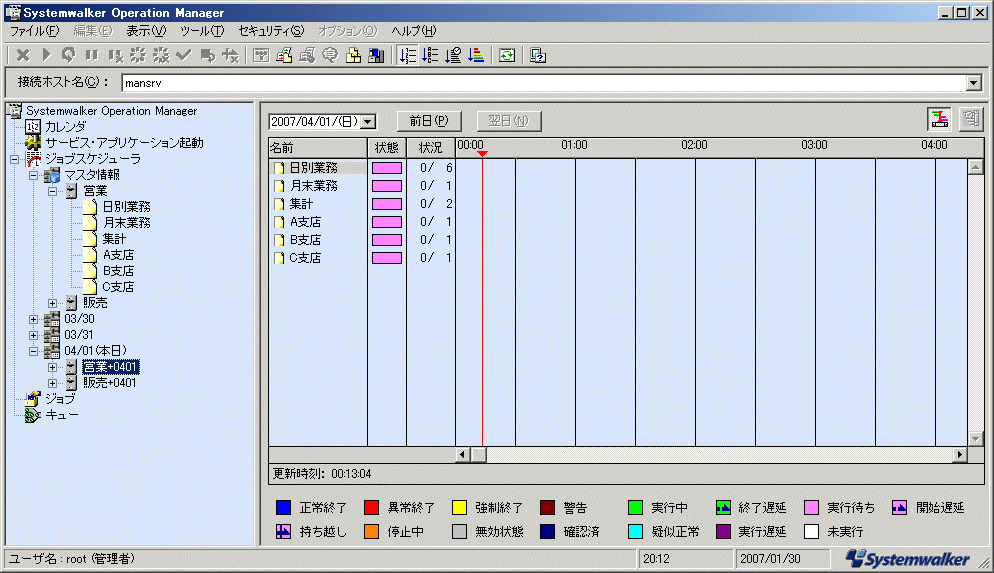994x573 pixels.
Task: Open the セキュリティ(S) menu
Action: pyautogui.click(x=271, y=30)
